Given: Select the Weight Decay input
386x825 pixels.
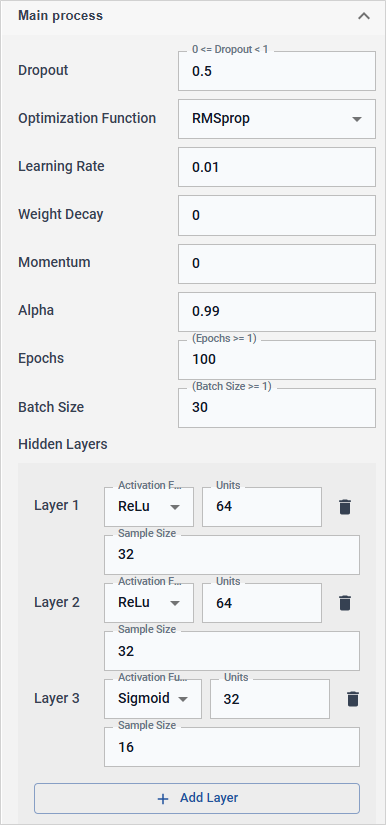Looking at the screenshot, I should pos(277,216).
